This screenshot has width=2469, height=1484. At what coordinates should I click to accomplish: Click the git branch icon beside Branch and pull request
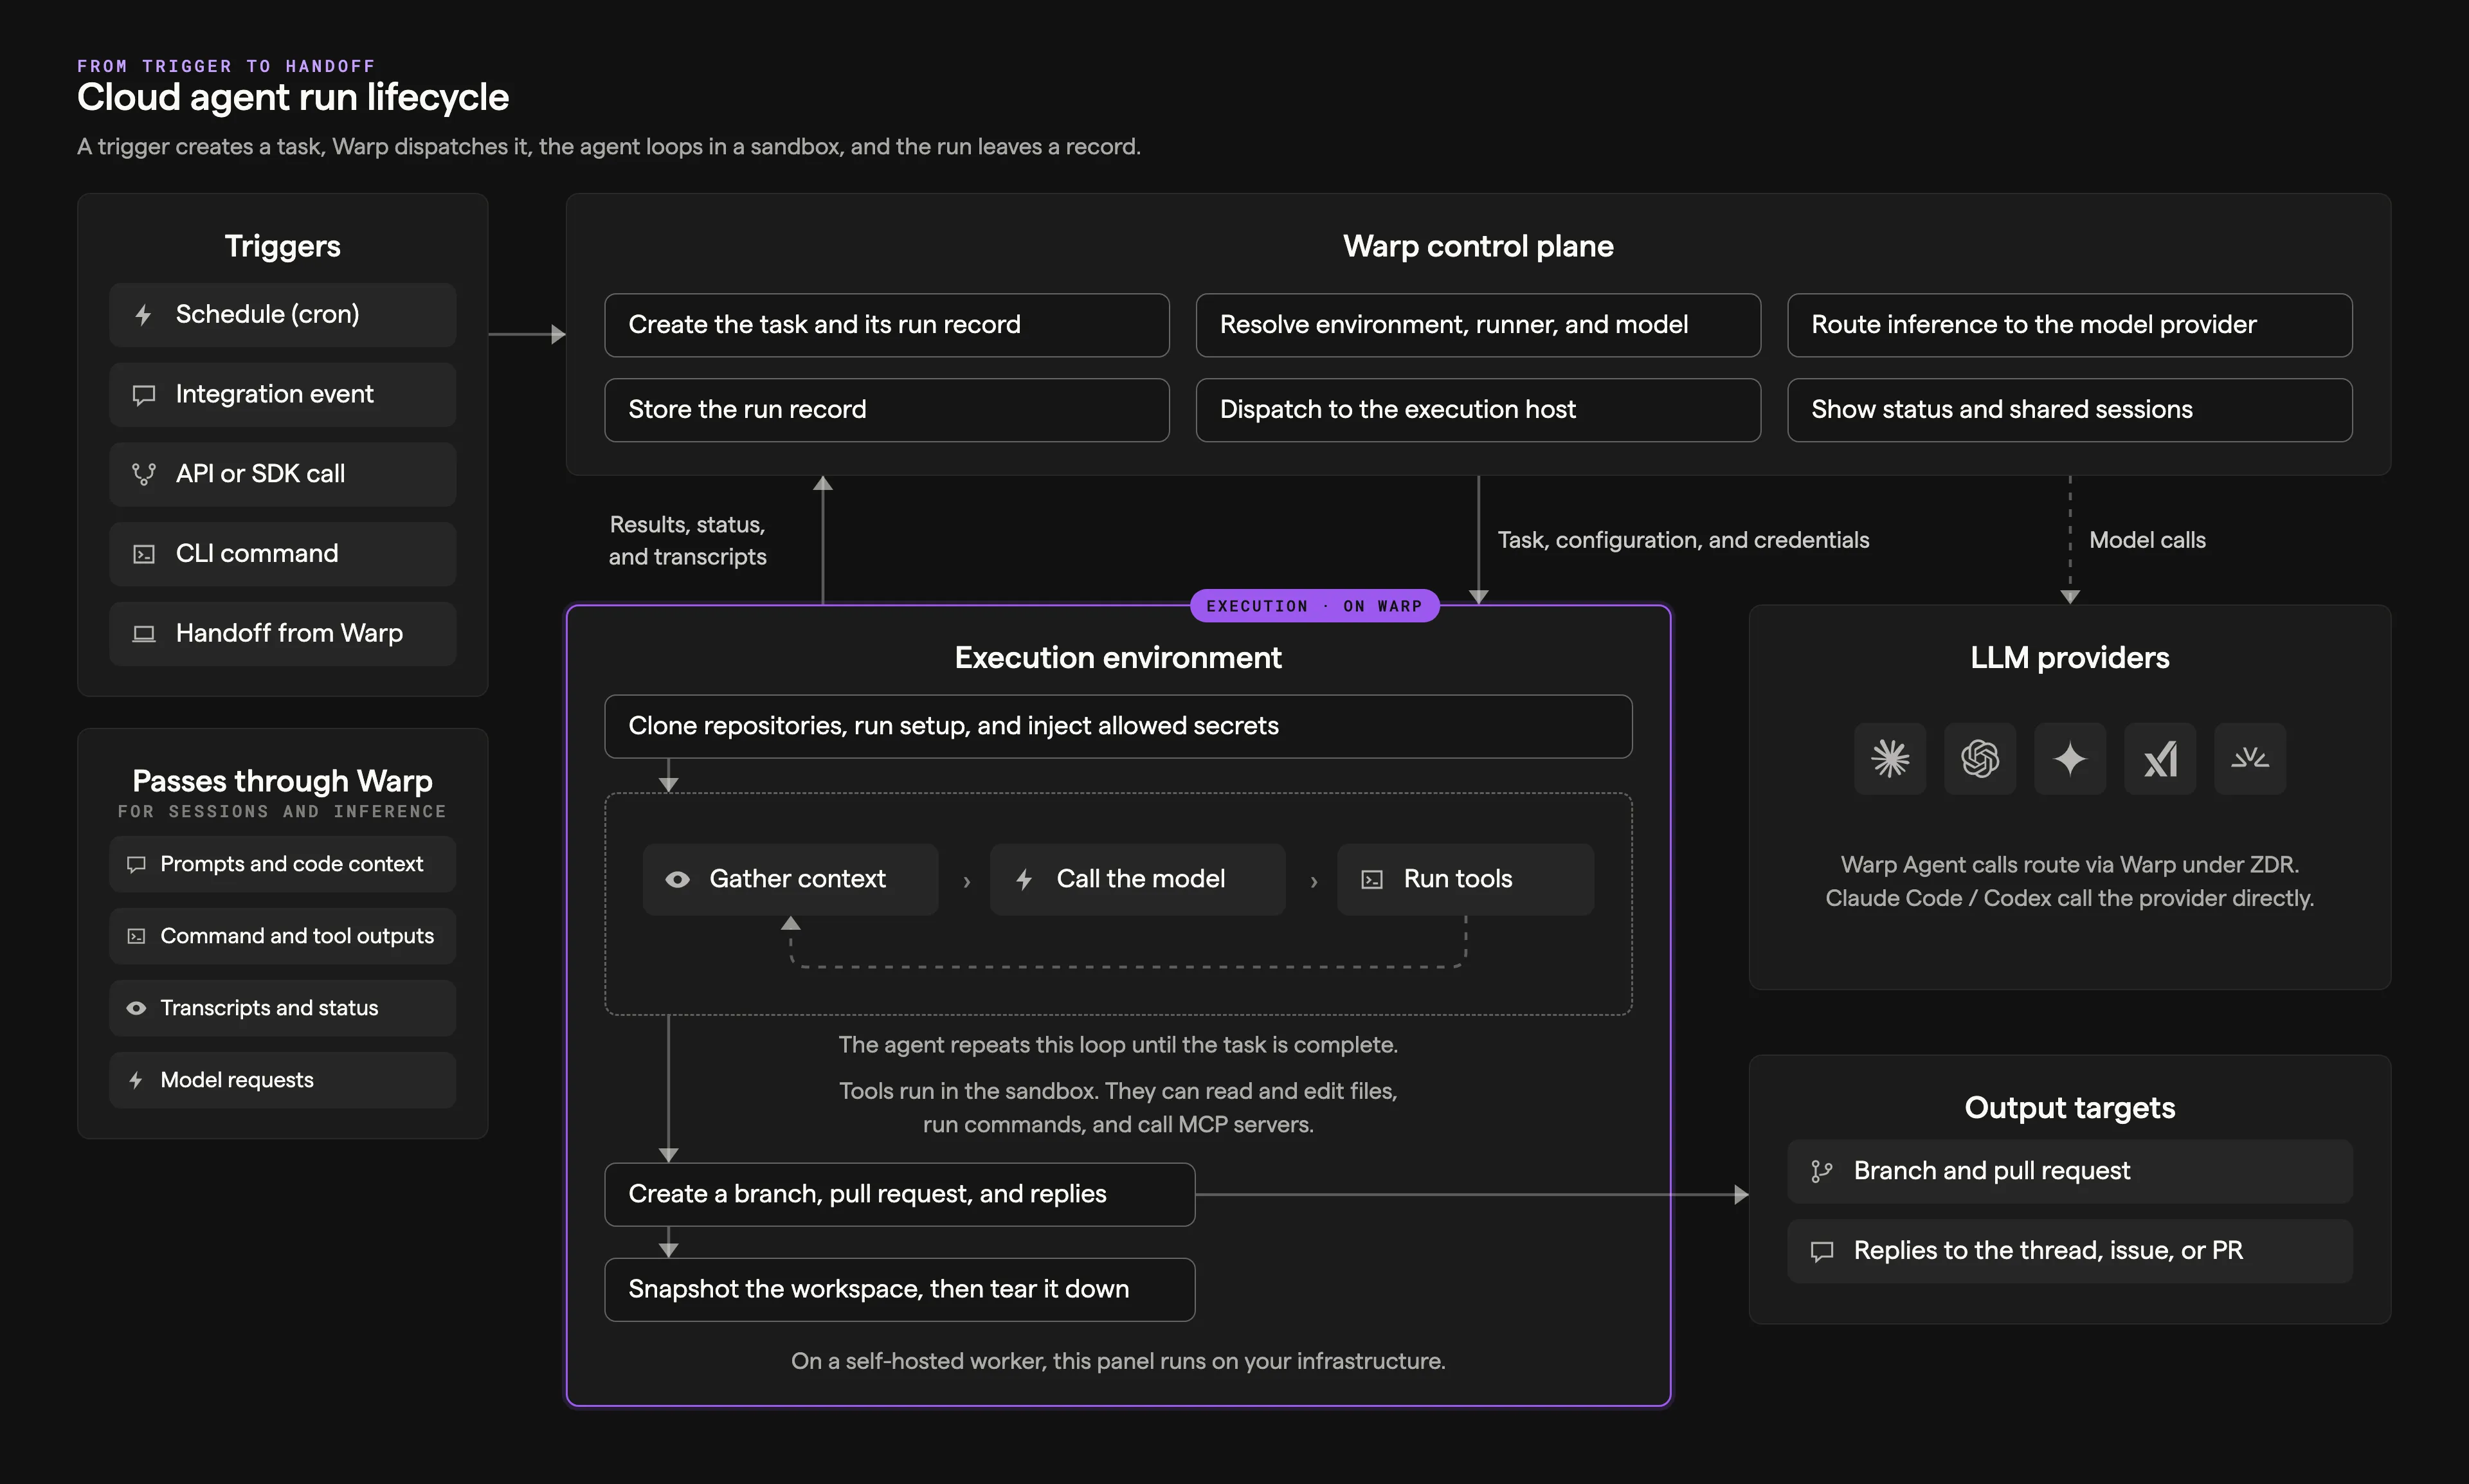(1822, 1172)
